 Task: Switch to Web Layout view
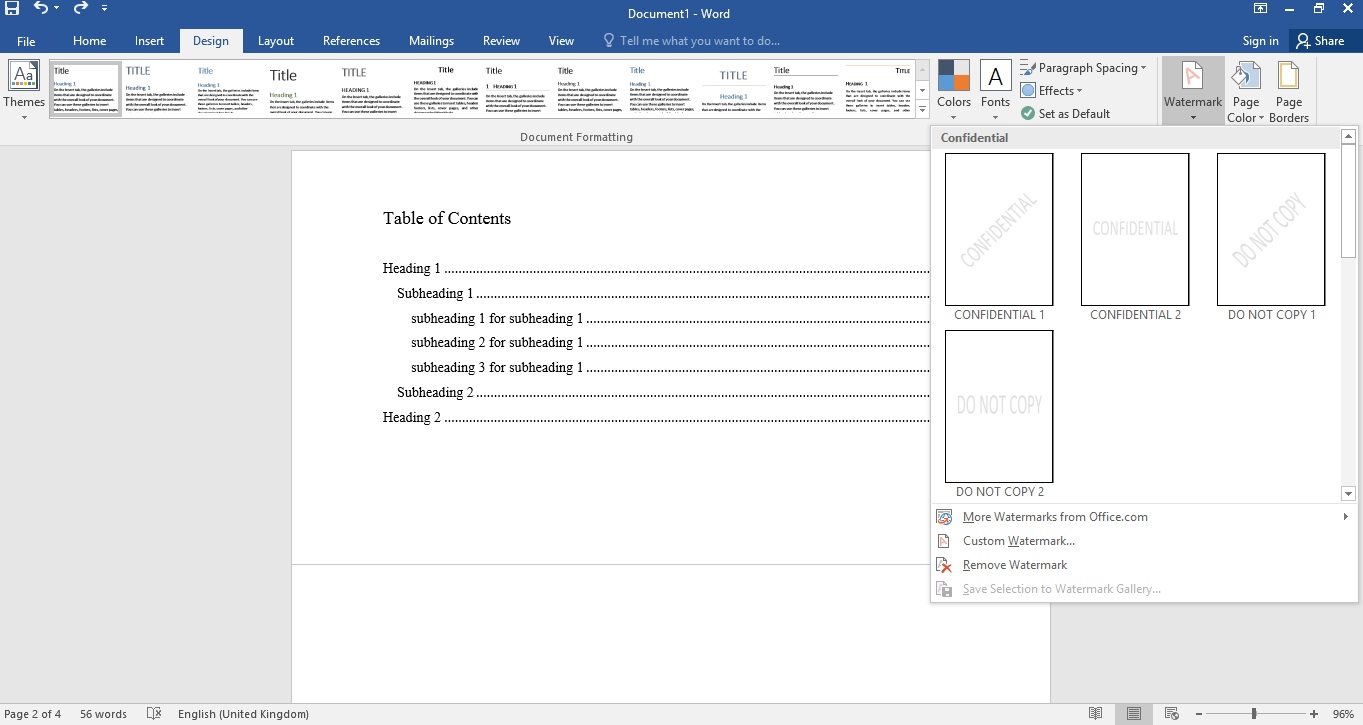[x=1171, y=714]
